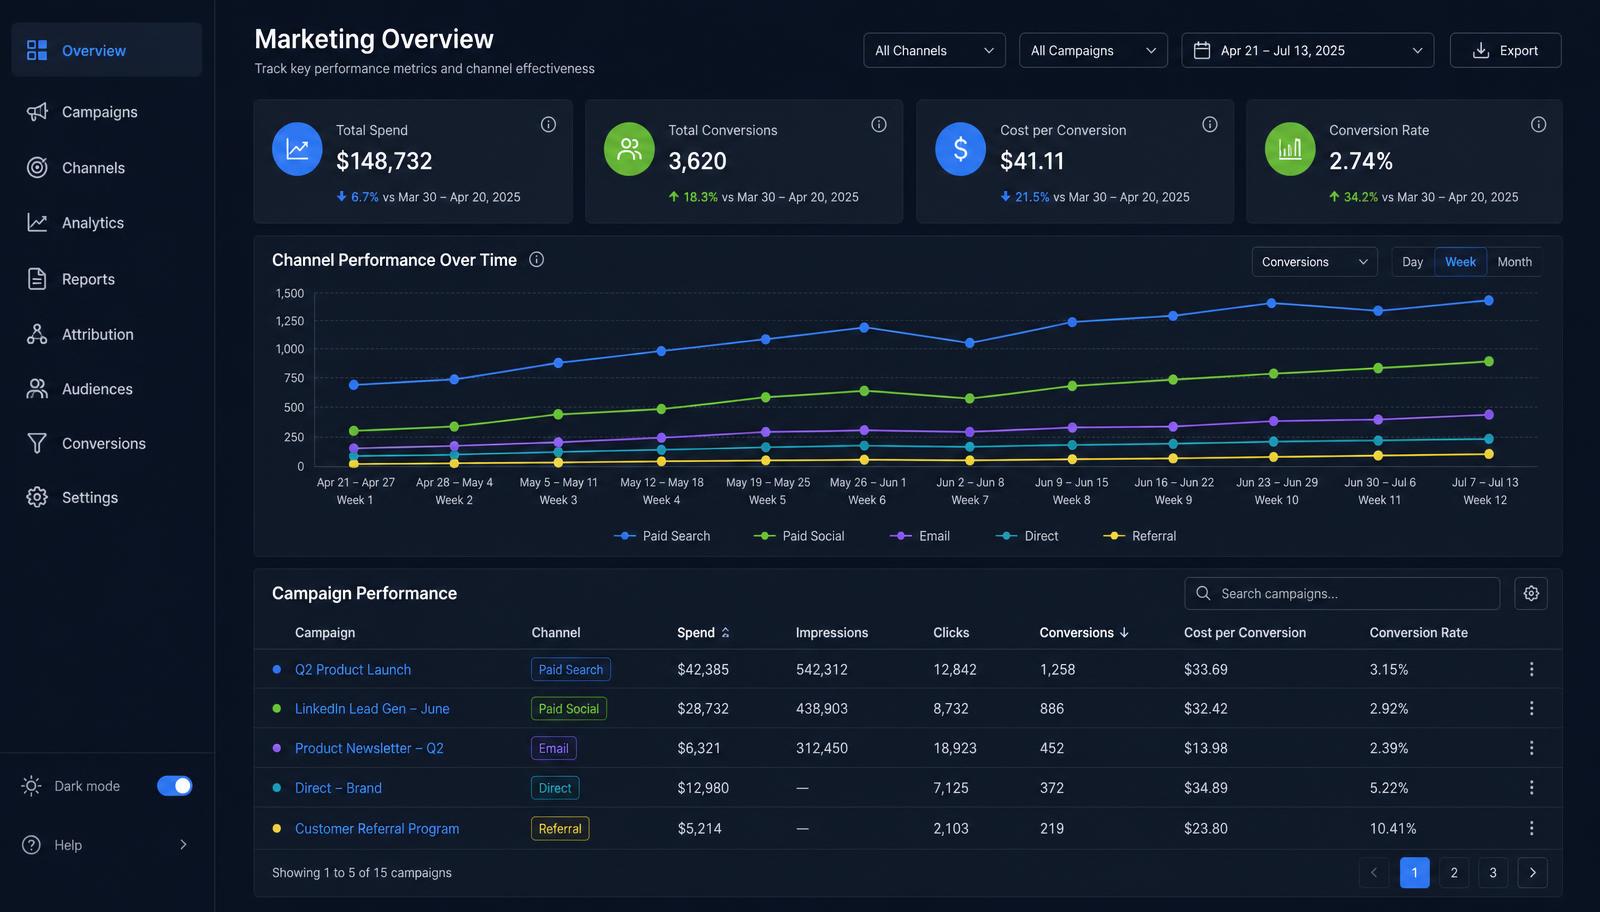Open the Overview dashboard icon in sidebar

pos(37,50)
